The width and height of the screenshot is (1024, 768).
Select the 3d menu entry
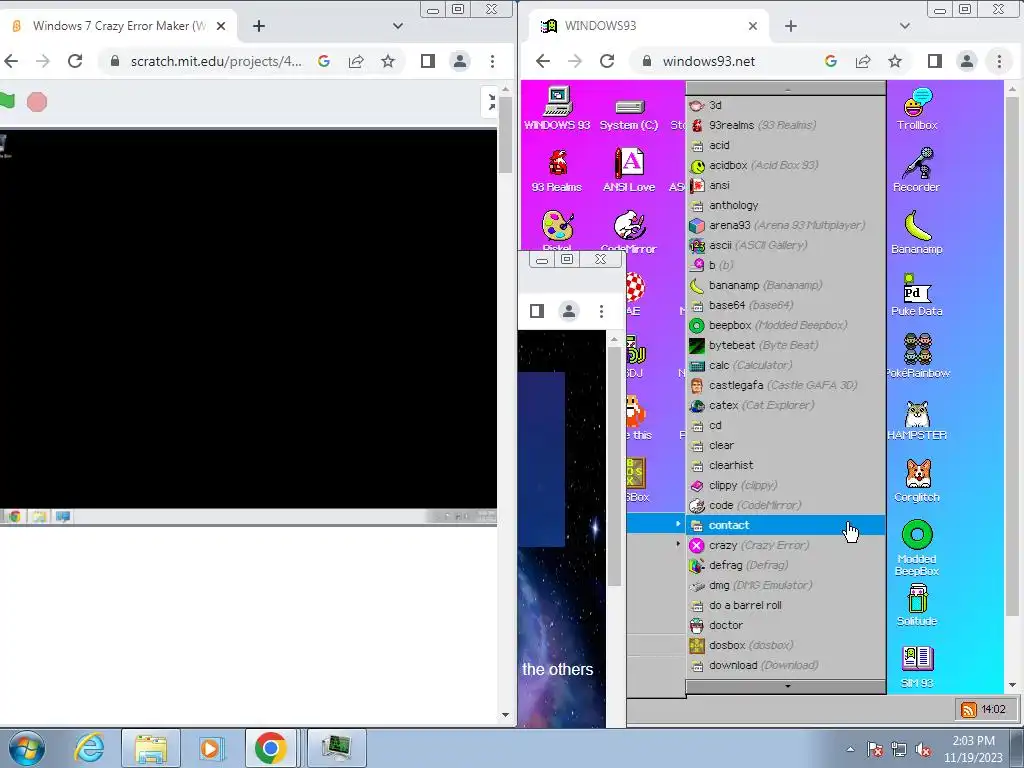point(786,105)
